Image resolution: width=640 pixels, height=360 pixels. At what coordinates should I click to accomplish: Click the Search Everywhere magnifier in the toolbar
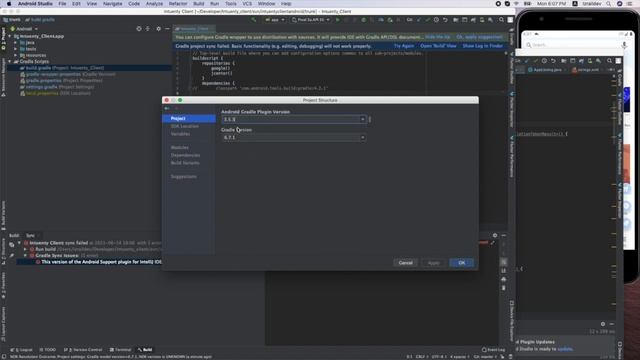[x=502, y=20]
